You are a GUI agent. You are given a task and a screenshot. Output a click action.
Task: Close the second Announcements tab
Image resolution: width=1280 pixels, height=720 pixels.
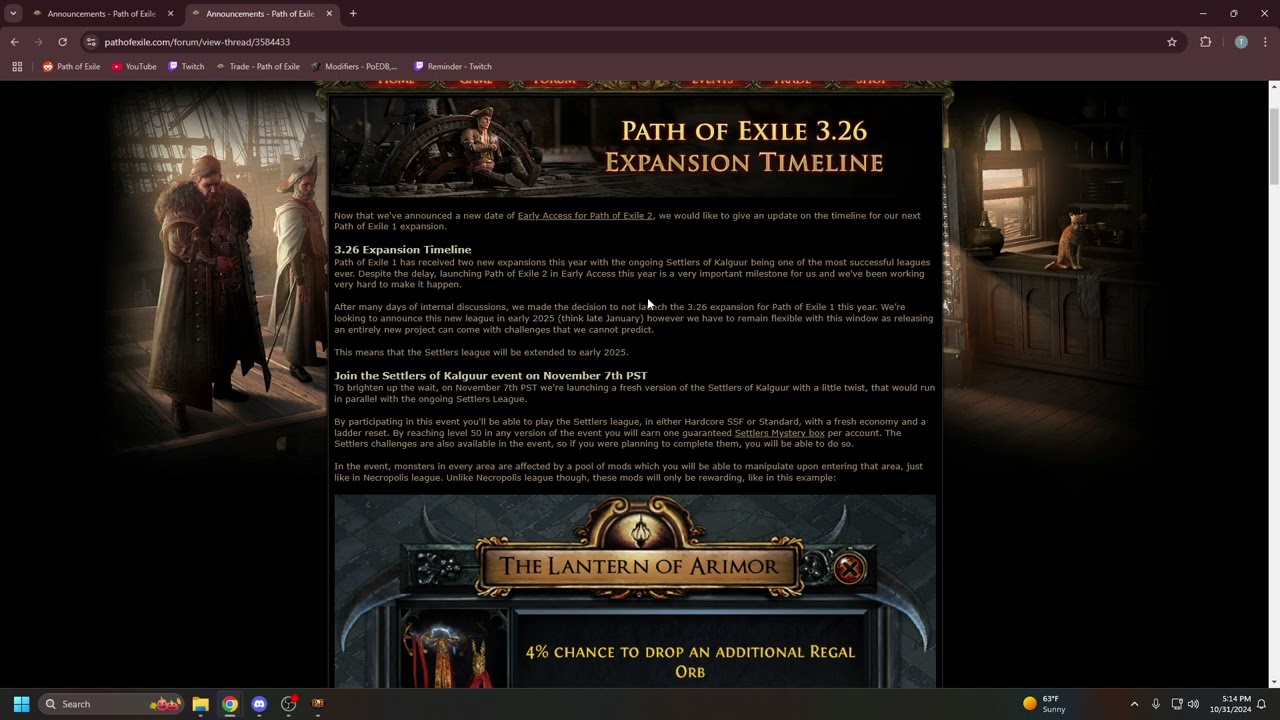(x=329, y=14)
